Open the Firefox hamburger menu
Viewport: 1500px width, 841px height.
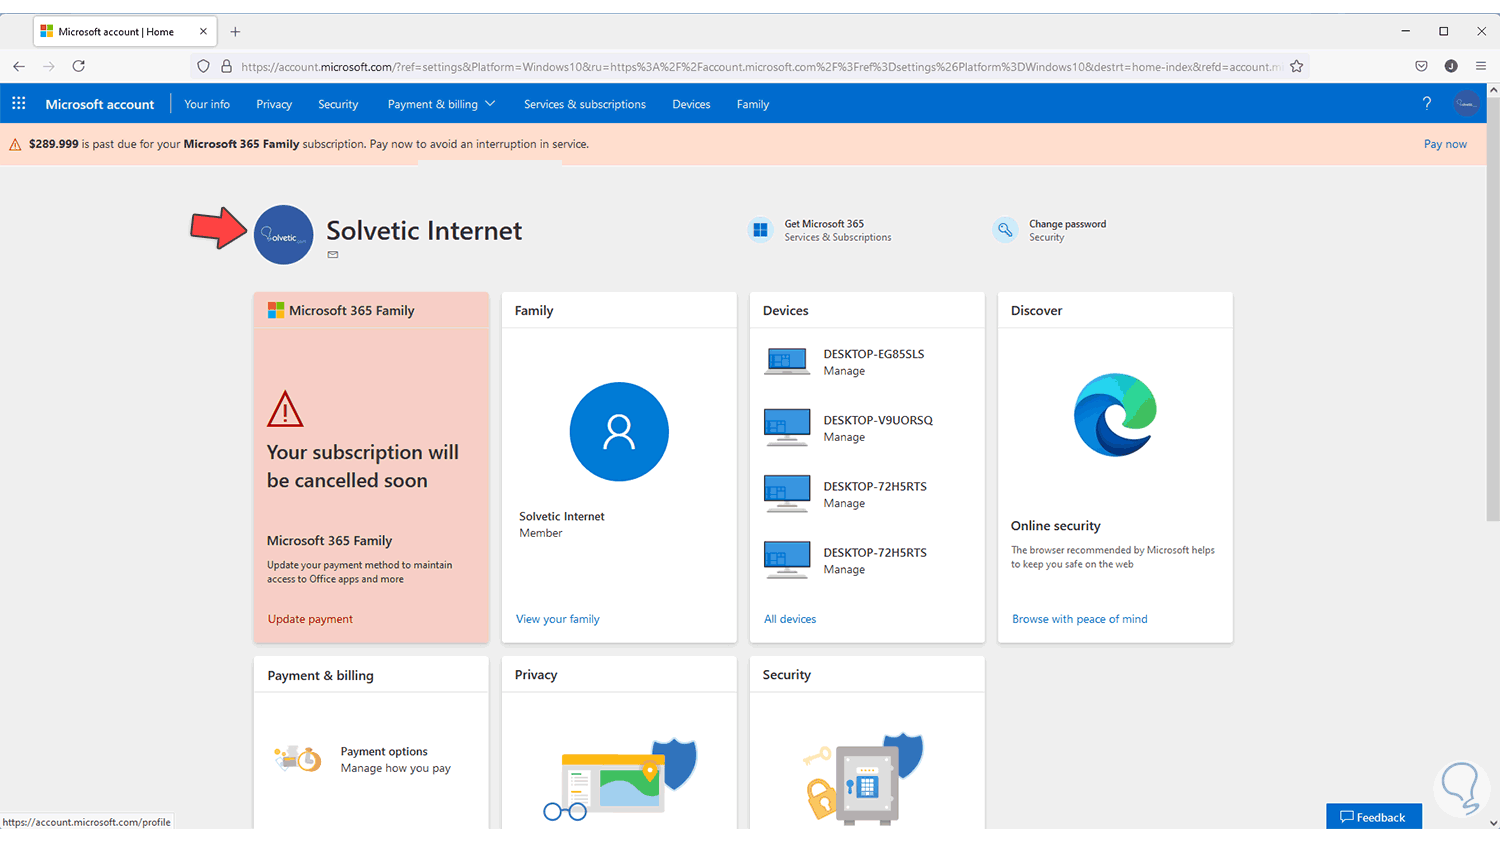pyautogui.click(x=1481, y=66)
